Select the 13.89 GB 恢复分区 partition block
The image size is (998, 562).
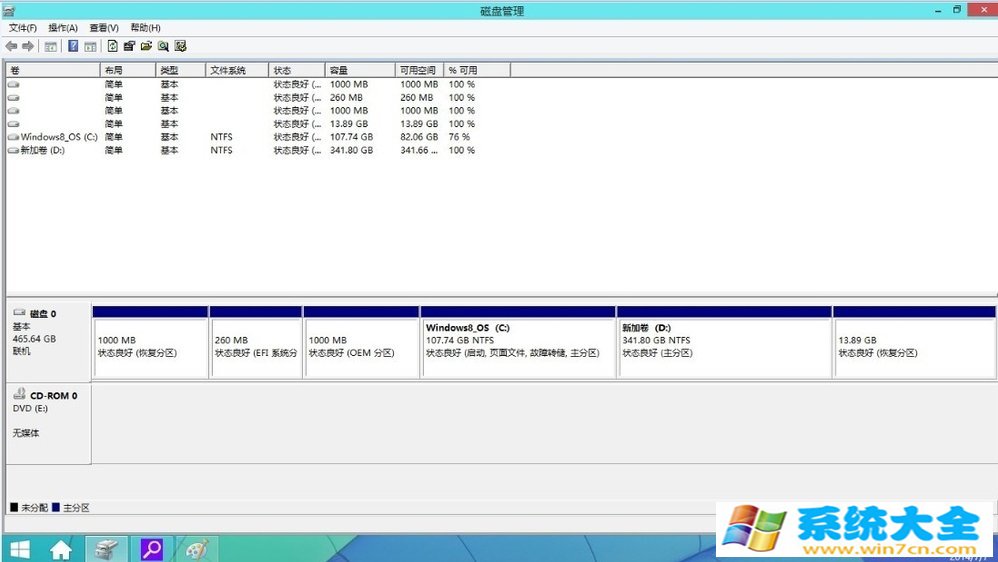(914, 342)
